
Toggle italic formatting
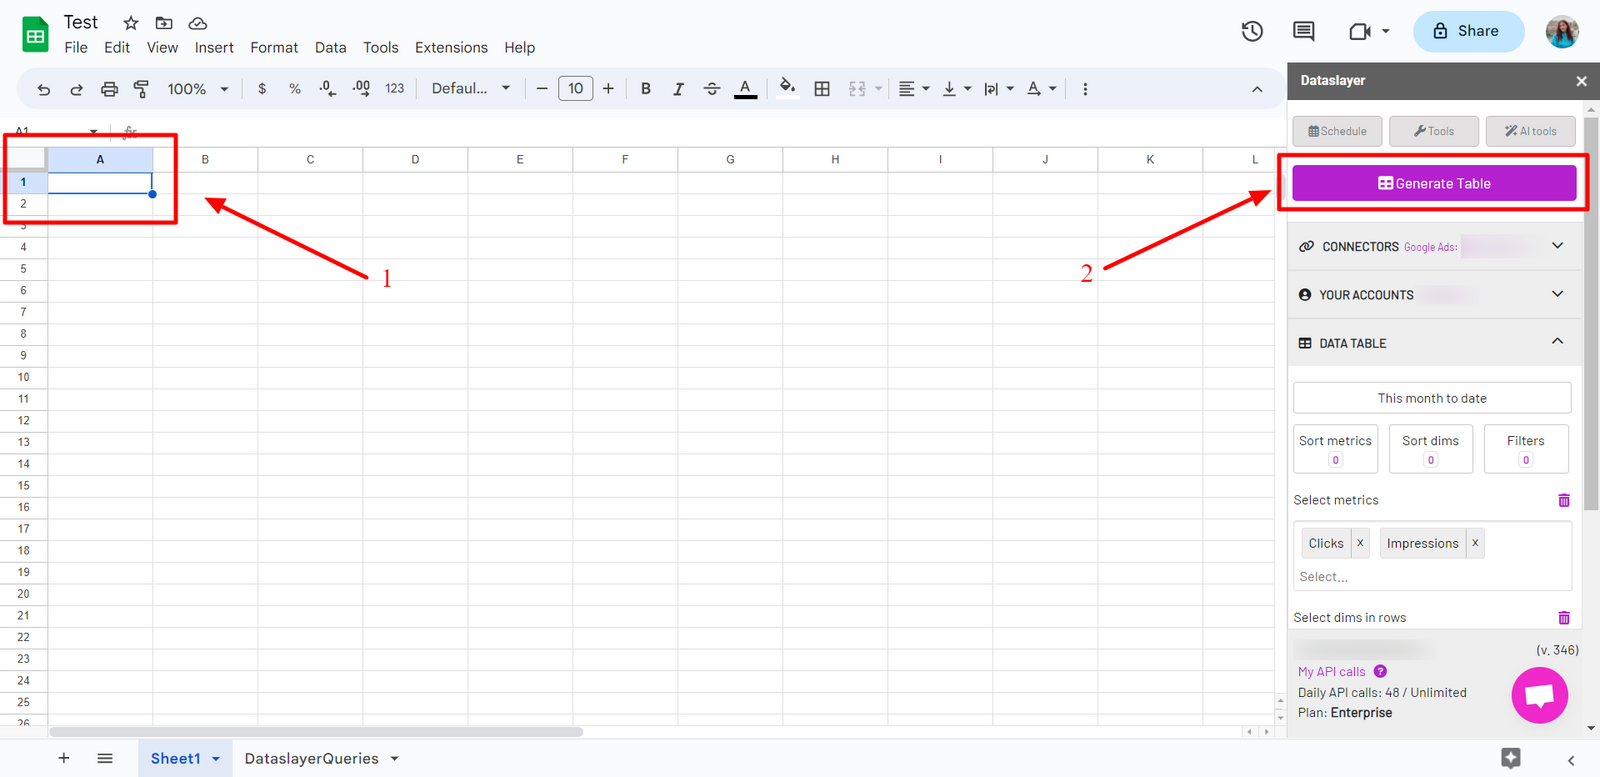[678, 89]
